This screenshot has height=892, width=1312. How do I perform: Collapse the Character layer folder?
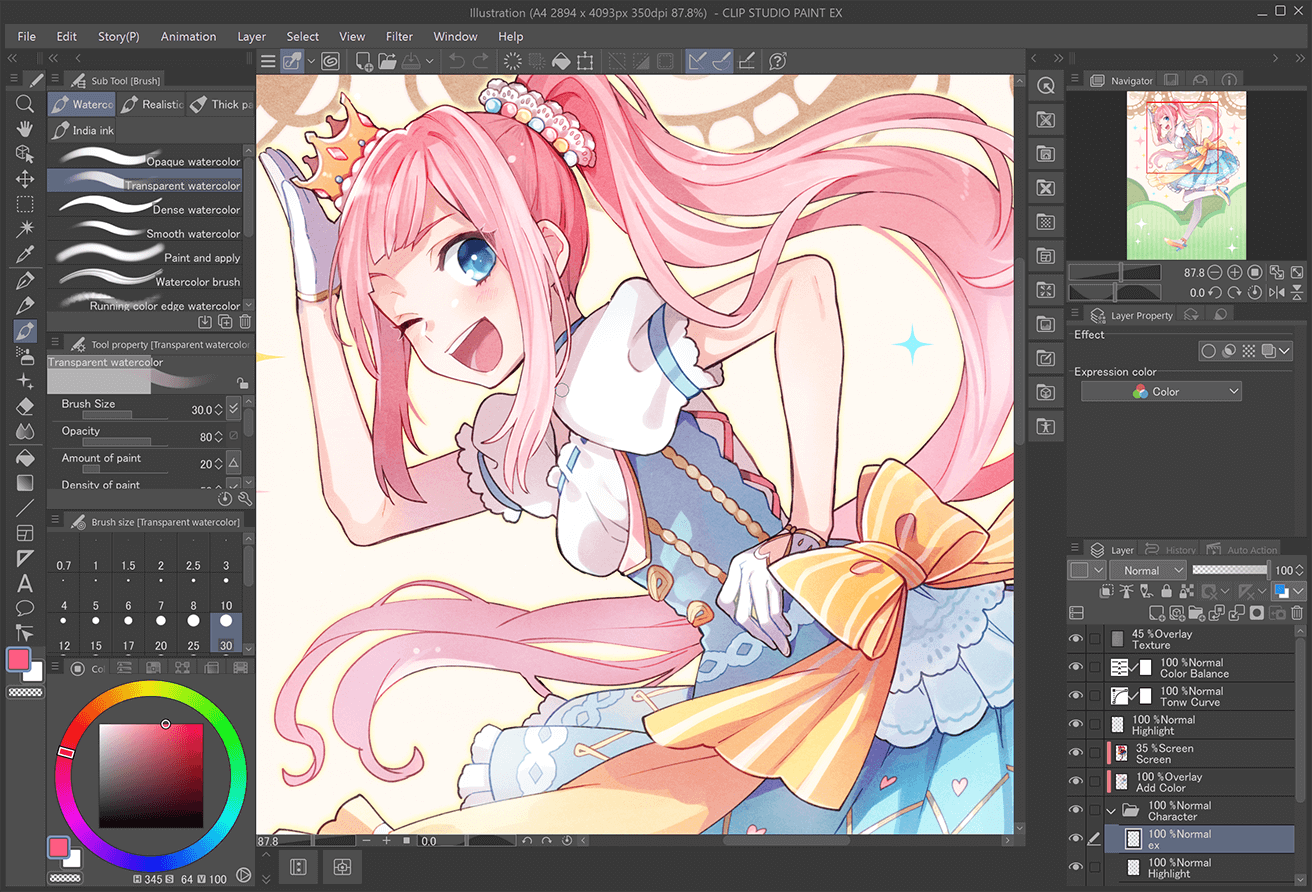pyautogui.click(x=1111, y=810)
